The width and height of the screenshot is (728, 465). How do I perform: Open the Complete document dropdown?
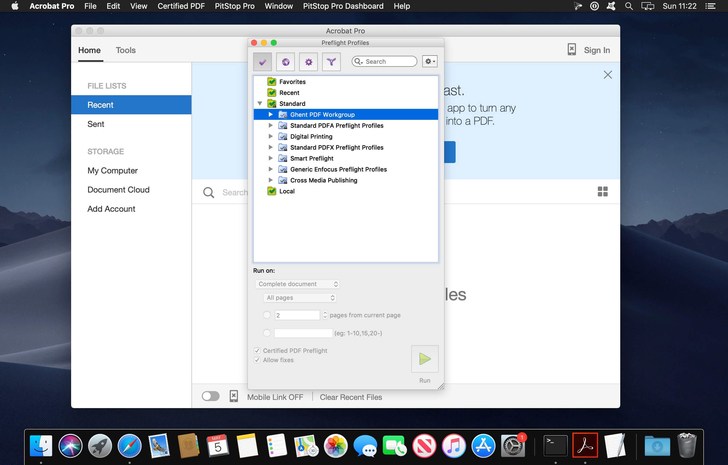(298, 284)
